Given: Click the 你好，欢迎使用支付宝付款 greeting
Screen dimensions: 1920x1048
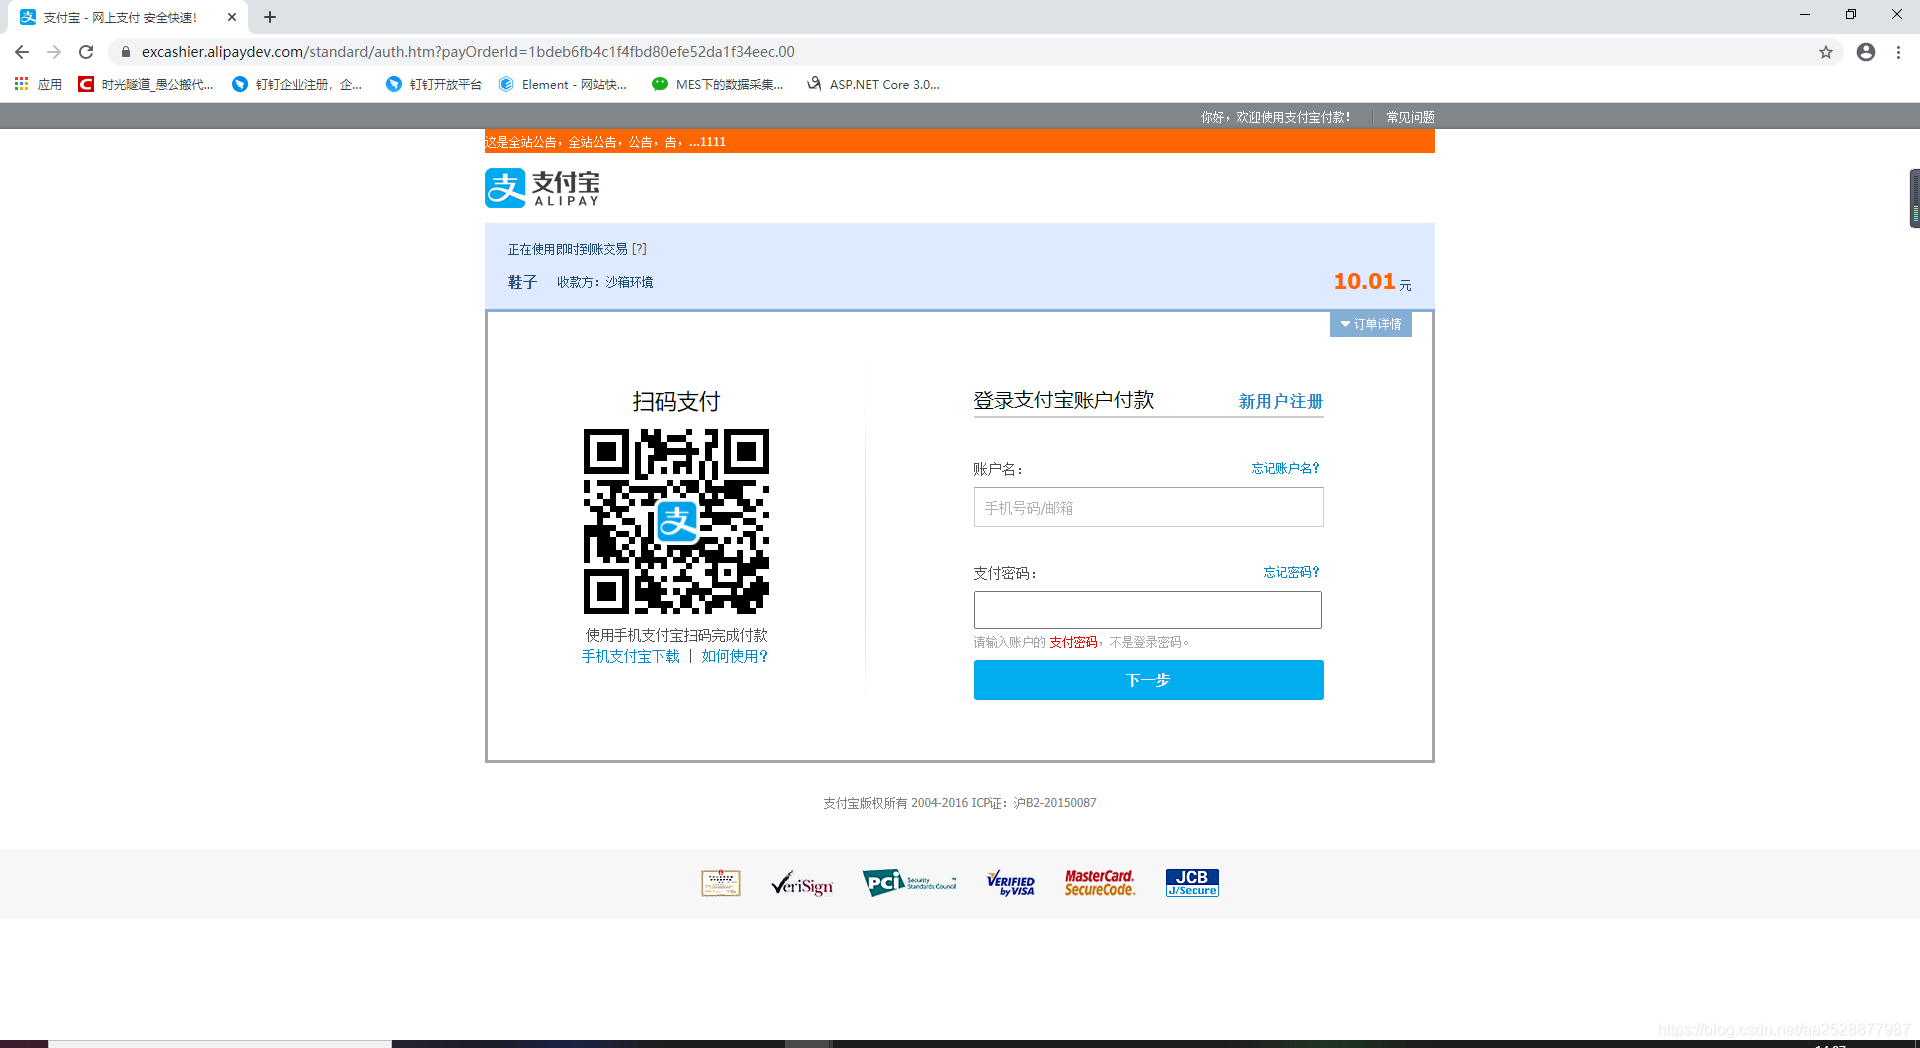Looking at the screenshot, I should [1276, 117].
